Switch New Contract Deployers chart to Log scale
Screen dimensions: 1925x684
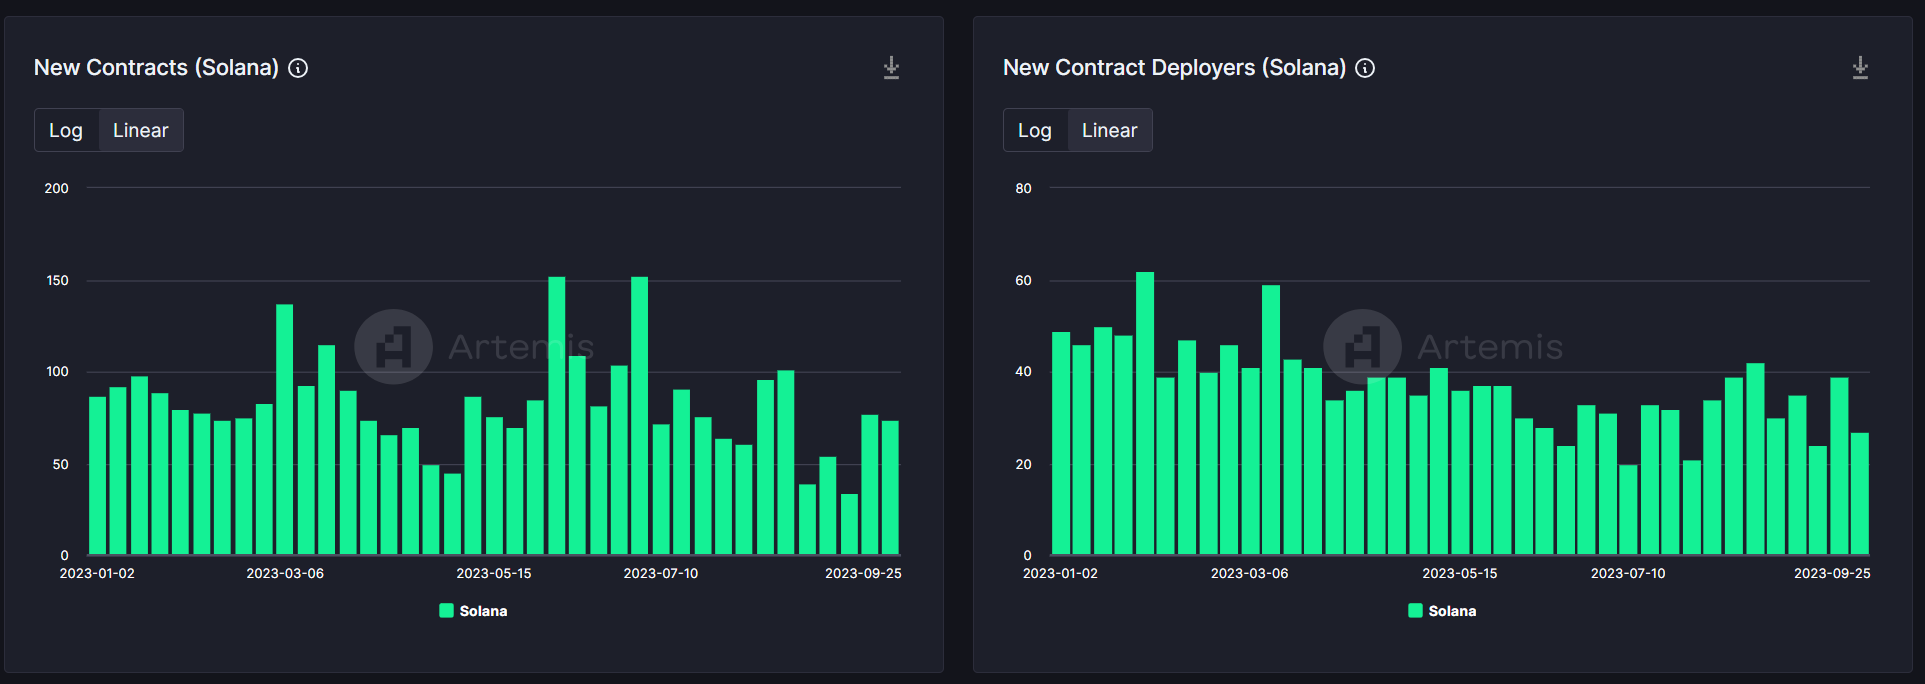tap(1035, 130)
